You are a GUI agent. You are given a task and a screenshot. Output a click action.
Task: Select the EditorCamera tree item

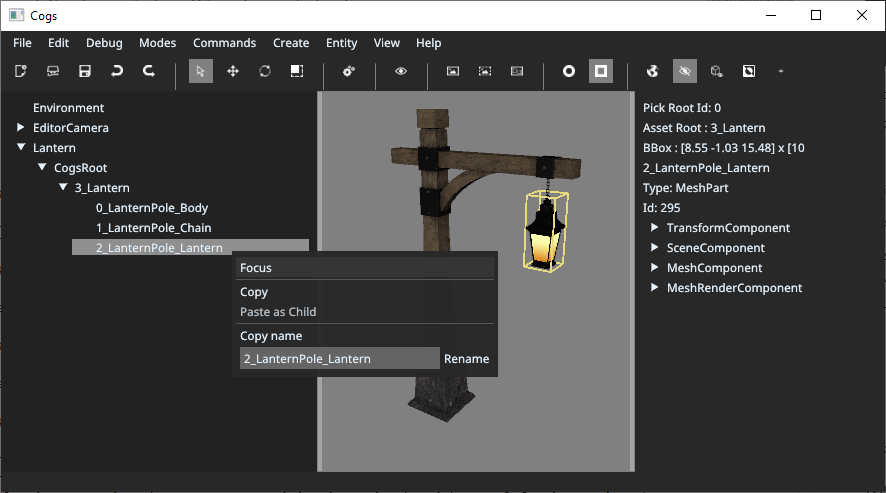coord(71,128)
